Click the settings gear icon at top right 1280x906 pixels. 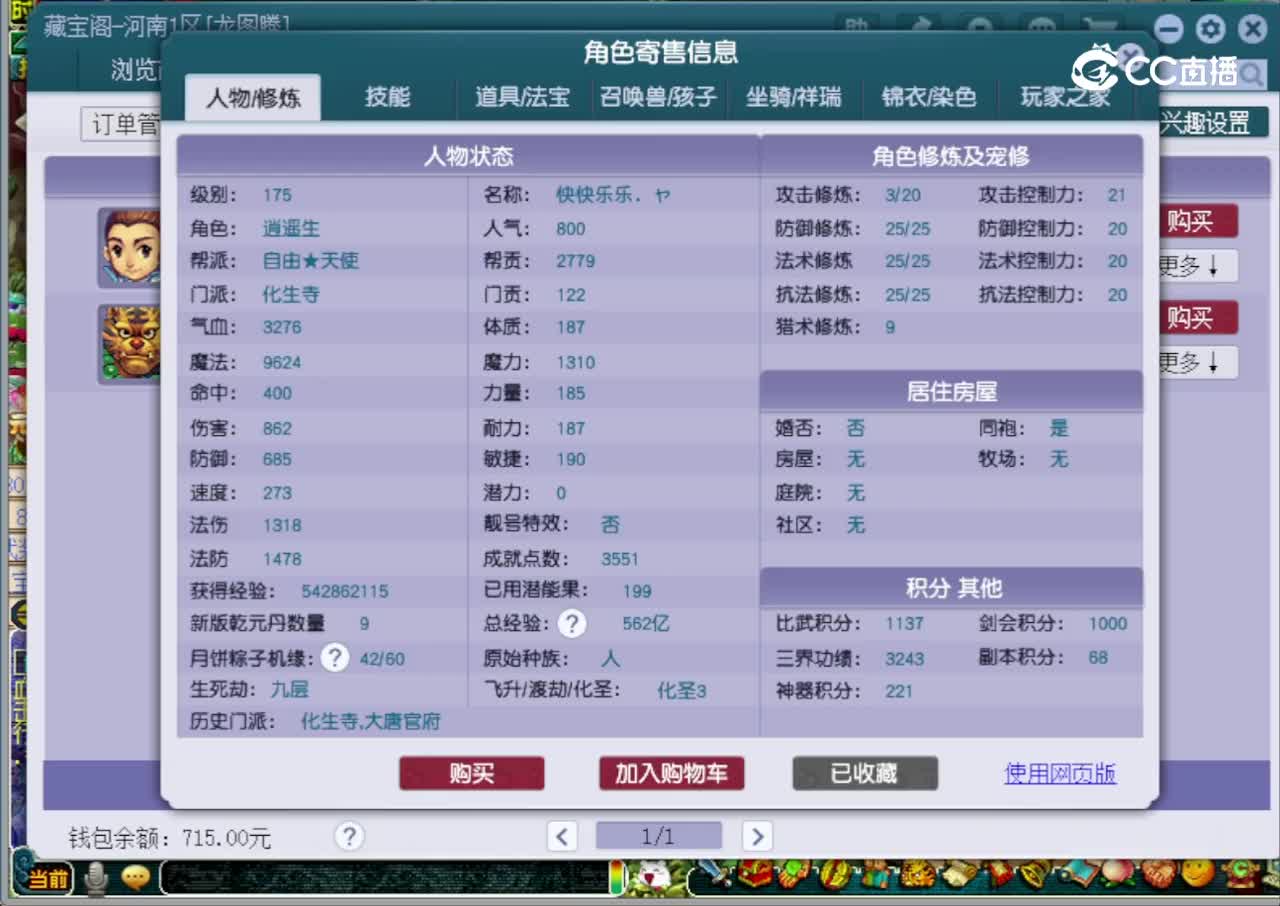tap(1210, 29)
